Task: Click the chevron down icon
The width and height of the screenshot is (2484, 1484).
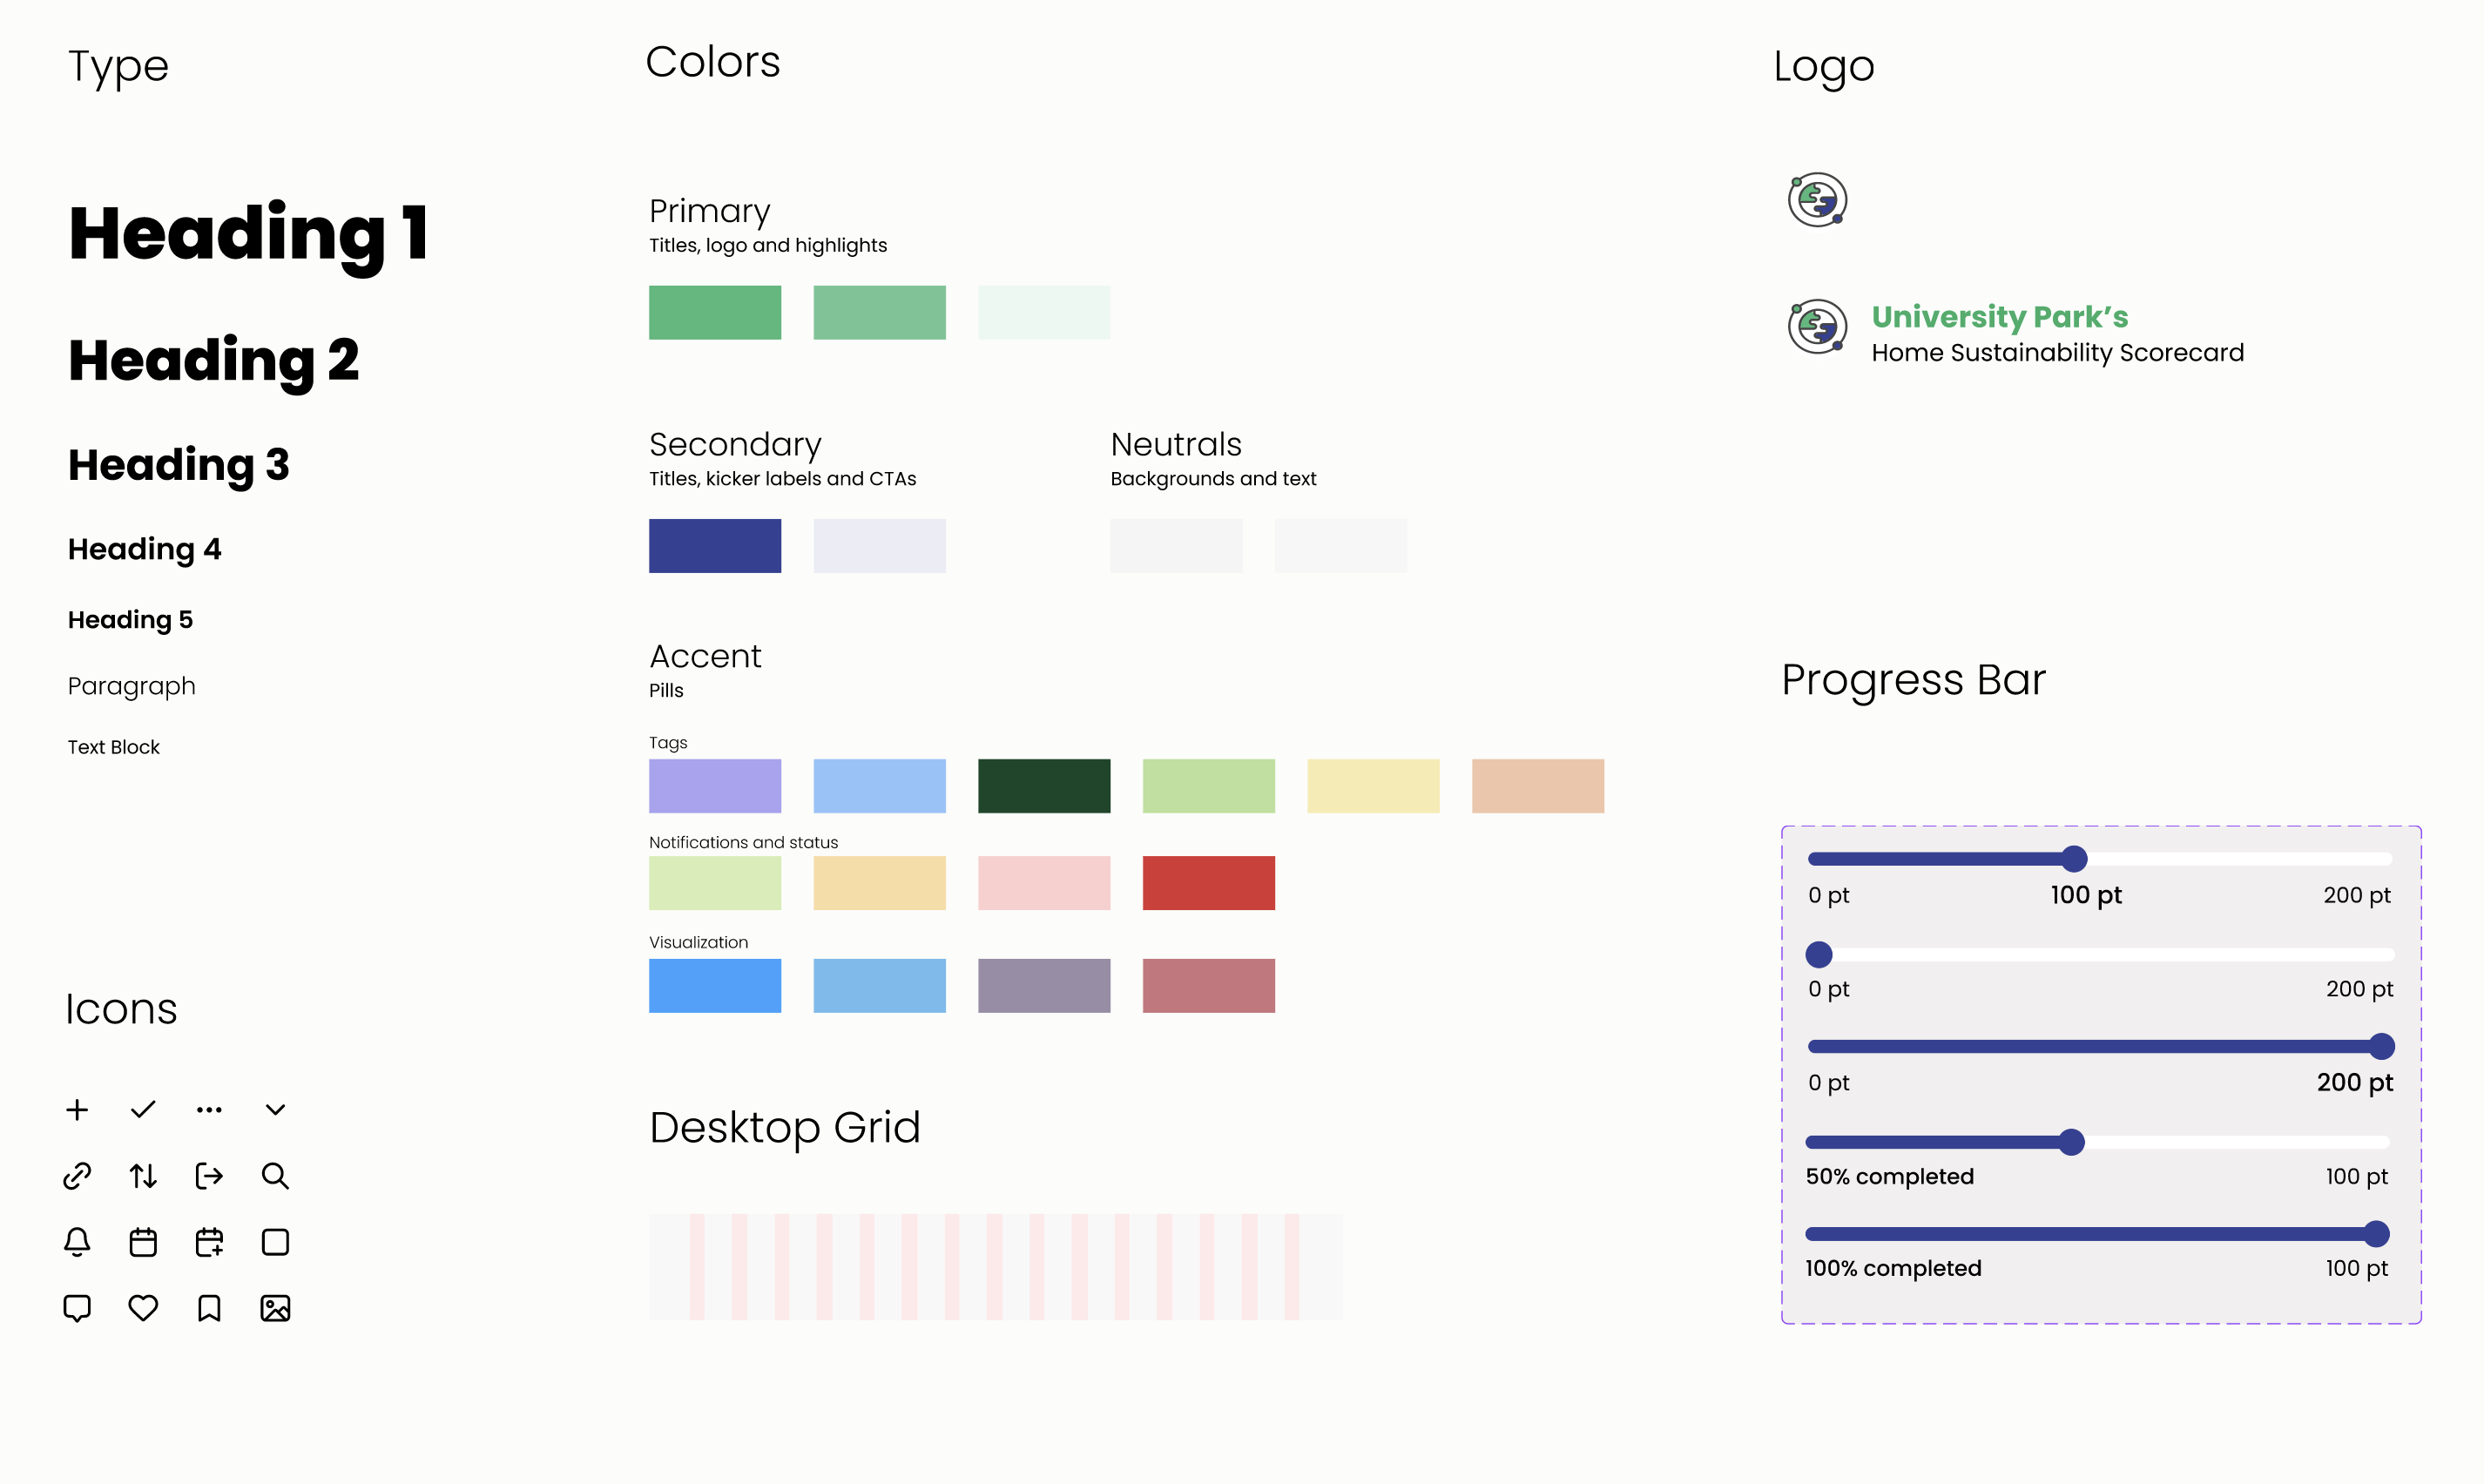Action: point(275,1110)
